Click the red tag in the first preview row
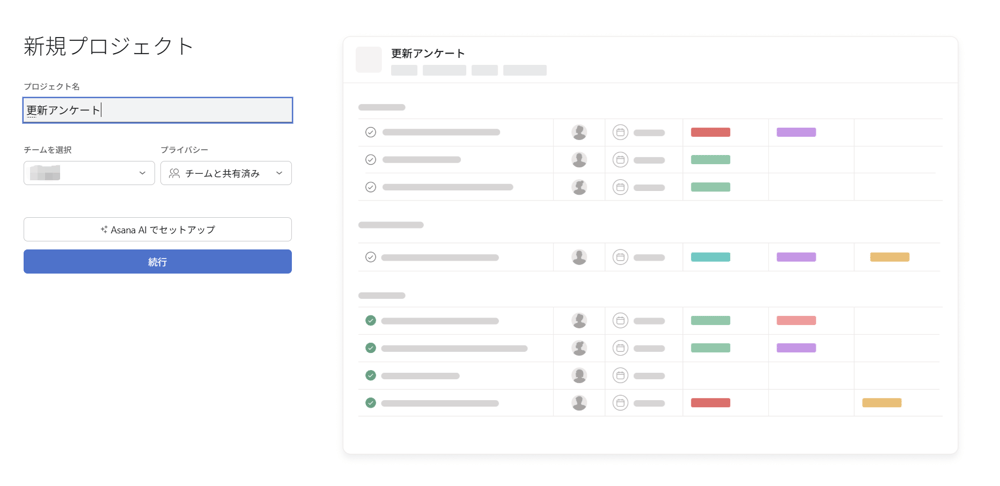This screenshot has height=486, width=1000. coord(710,132)
